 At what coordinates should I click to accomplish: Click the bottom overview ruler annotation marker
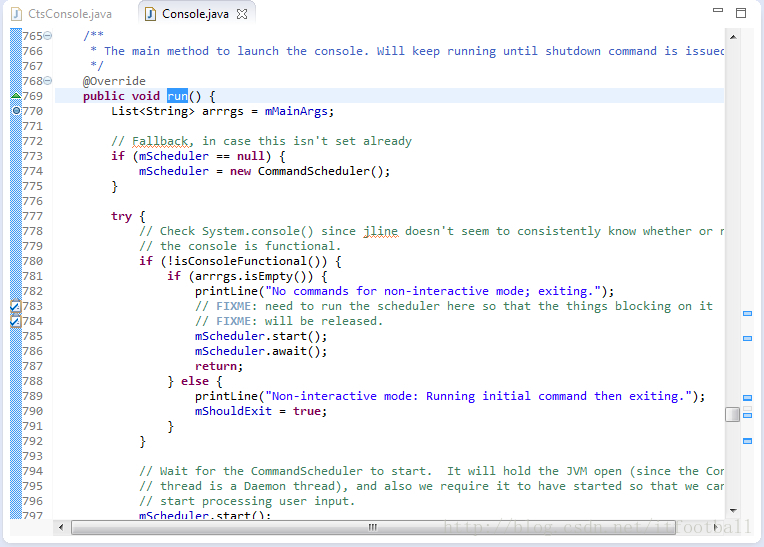coord(747,441)
